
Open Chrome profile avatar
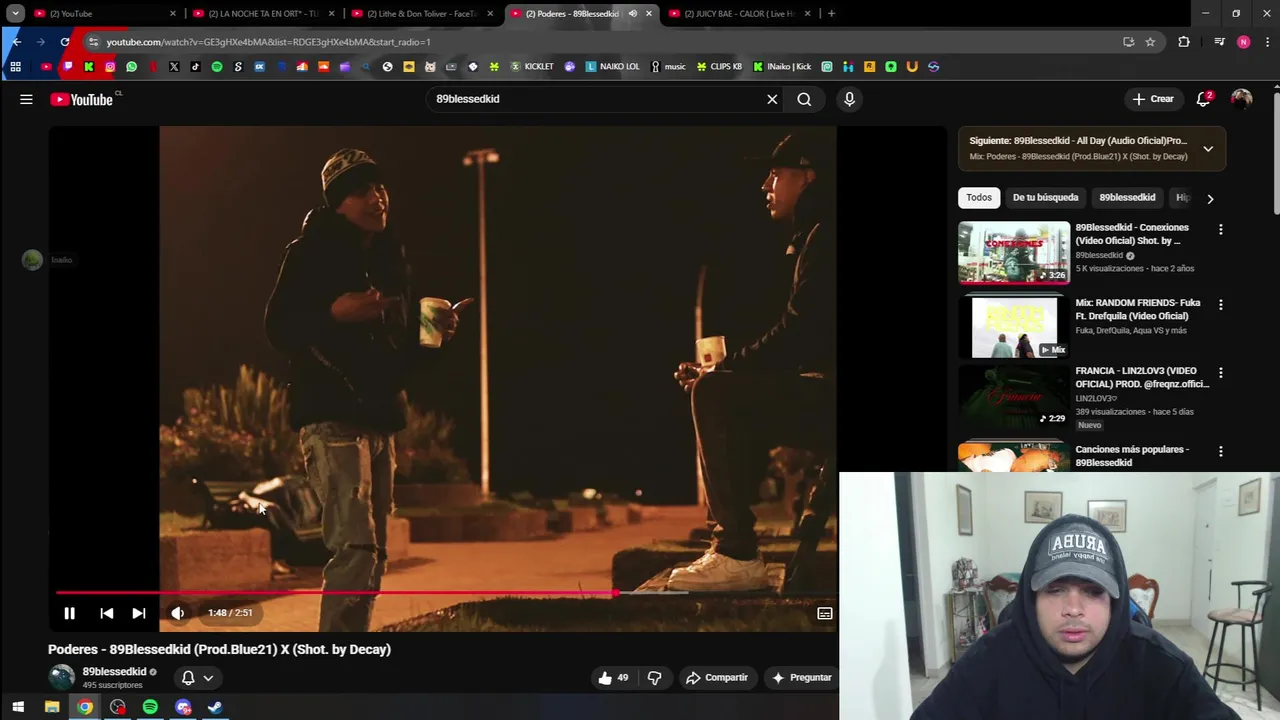[x=1243, y=42]
